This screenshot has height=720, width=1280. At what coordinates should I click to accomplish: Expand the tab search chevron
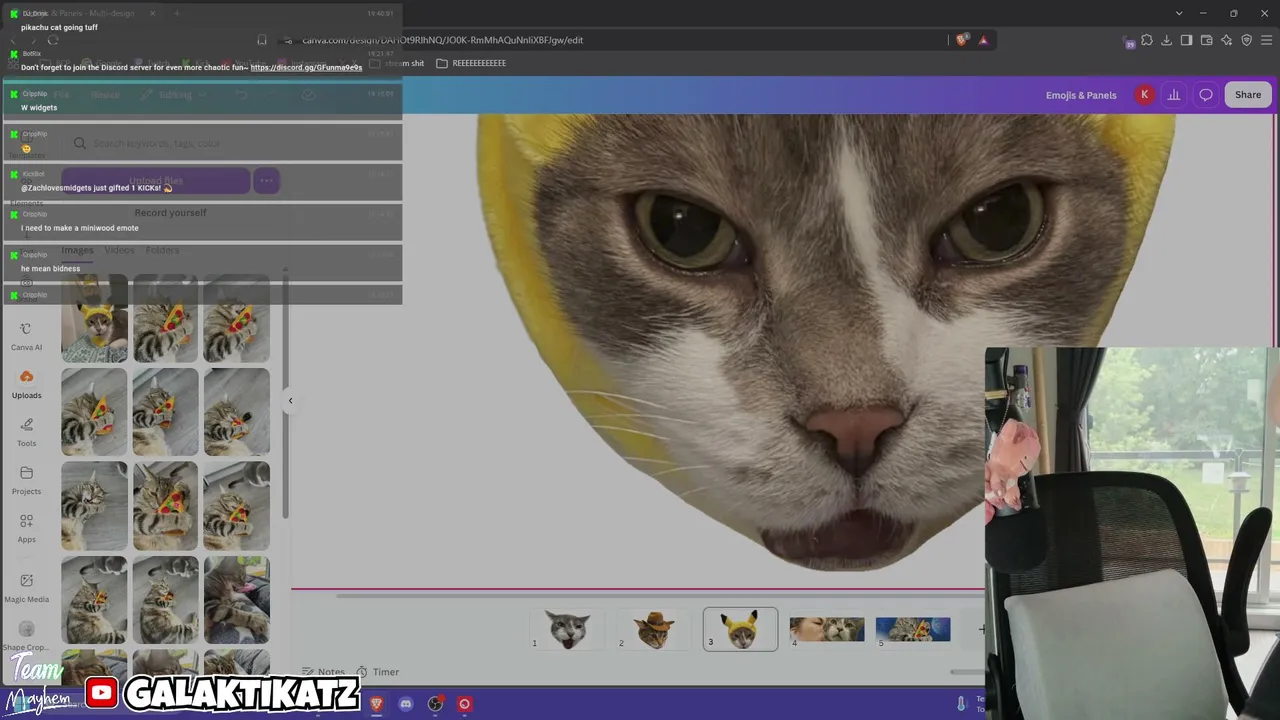[1179, 13]
